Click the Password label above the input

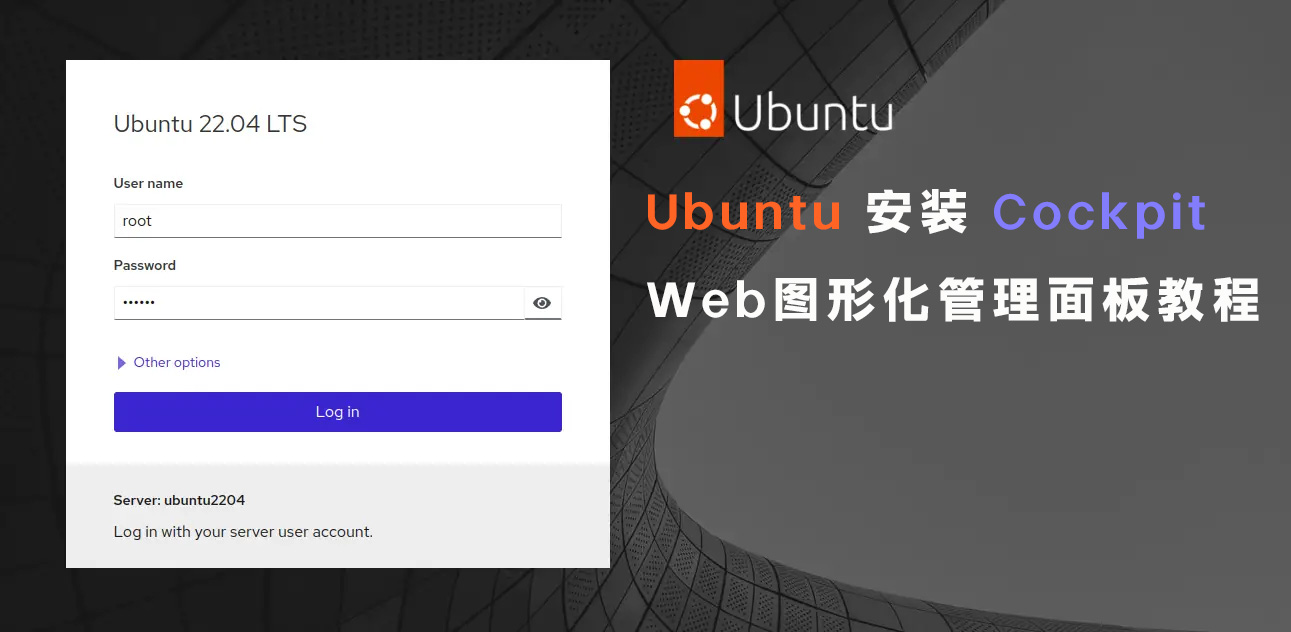[144, 265]
